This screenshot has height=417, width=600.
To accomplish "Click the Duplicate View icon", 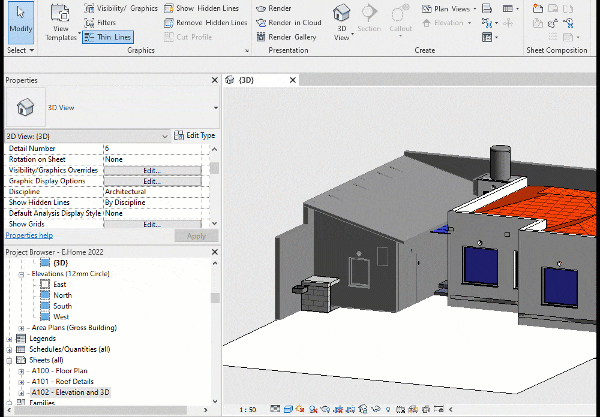I will click(486, 23).
